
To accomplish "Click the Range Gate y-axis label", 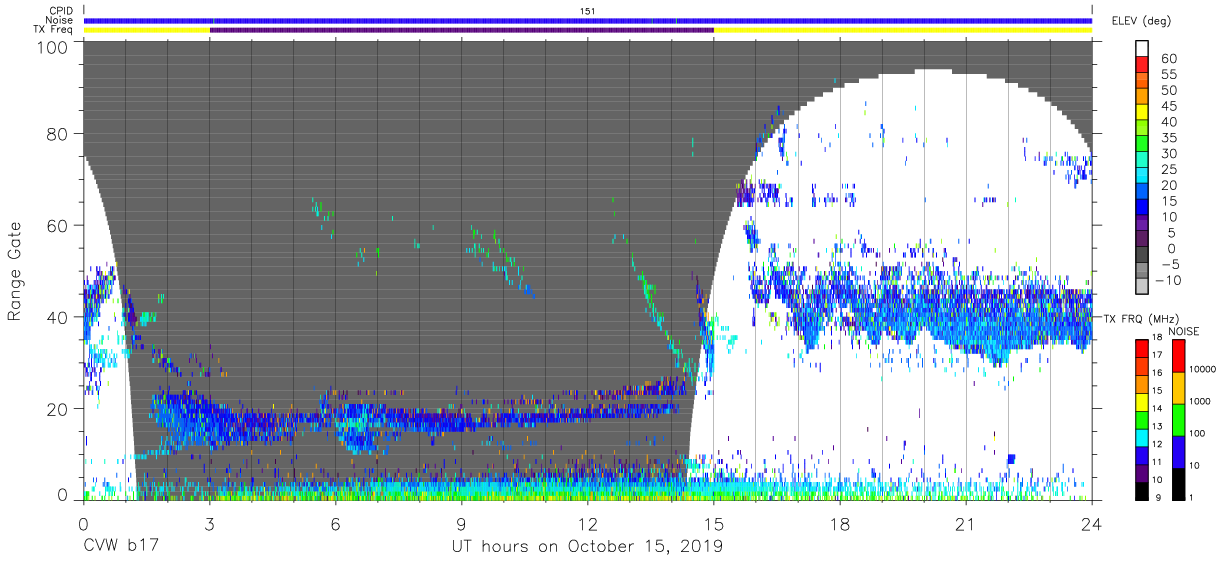I will 15,271.
